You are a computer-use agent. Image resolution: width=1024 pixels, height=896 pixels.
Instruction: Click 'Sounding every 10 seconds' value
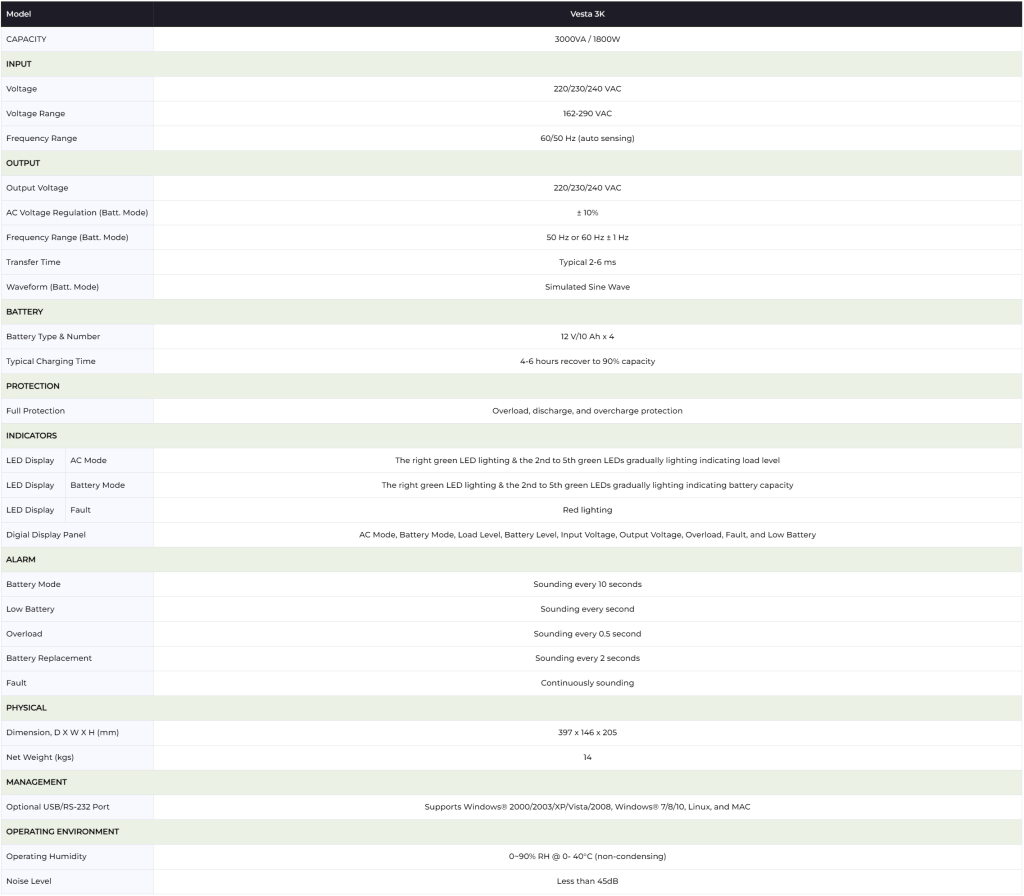click(x=587, y=585)
